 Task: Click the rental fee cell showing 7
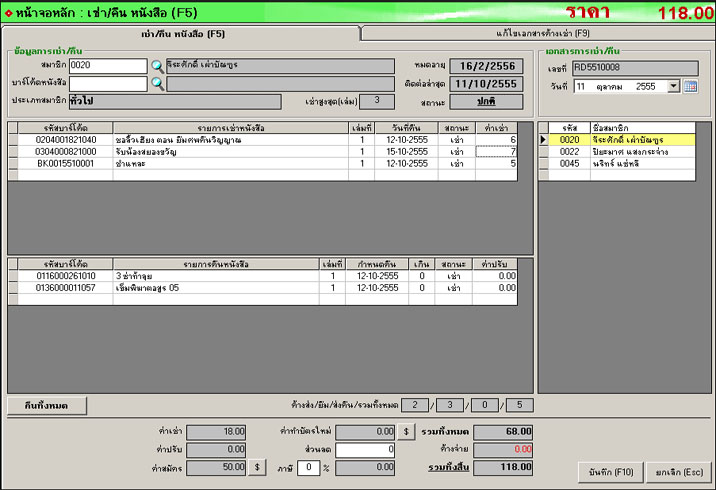pyautogui.click(x=496, y=152)
